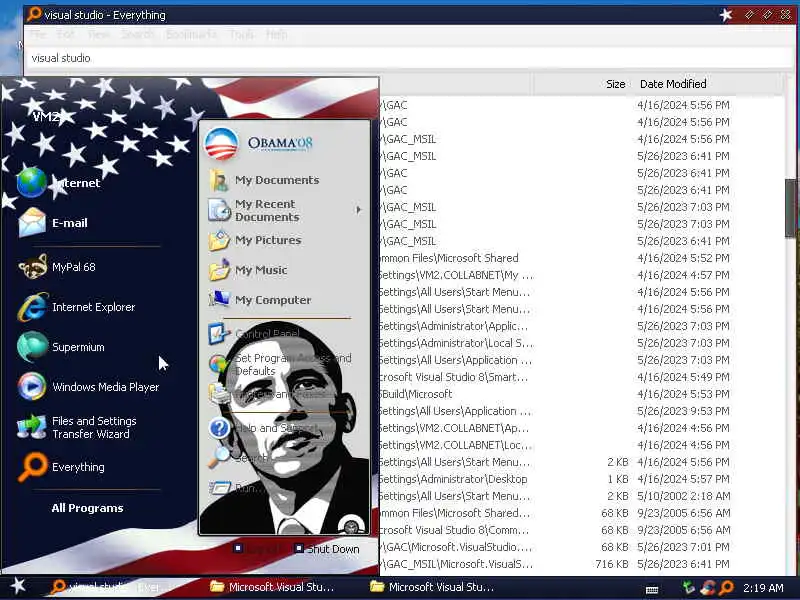Open Control Panel from Start menu
Viewport: 800px width, 600px height.
(254, 334)
